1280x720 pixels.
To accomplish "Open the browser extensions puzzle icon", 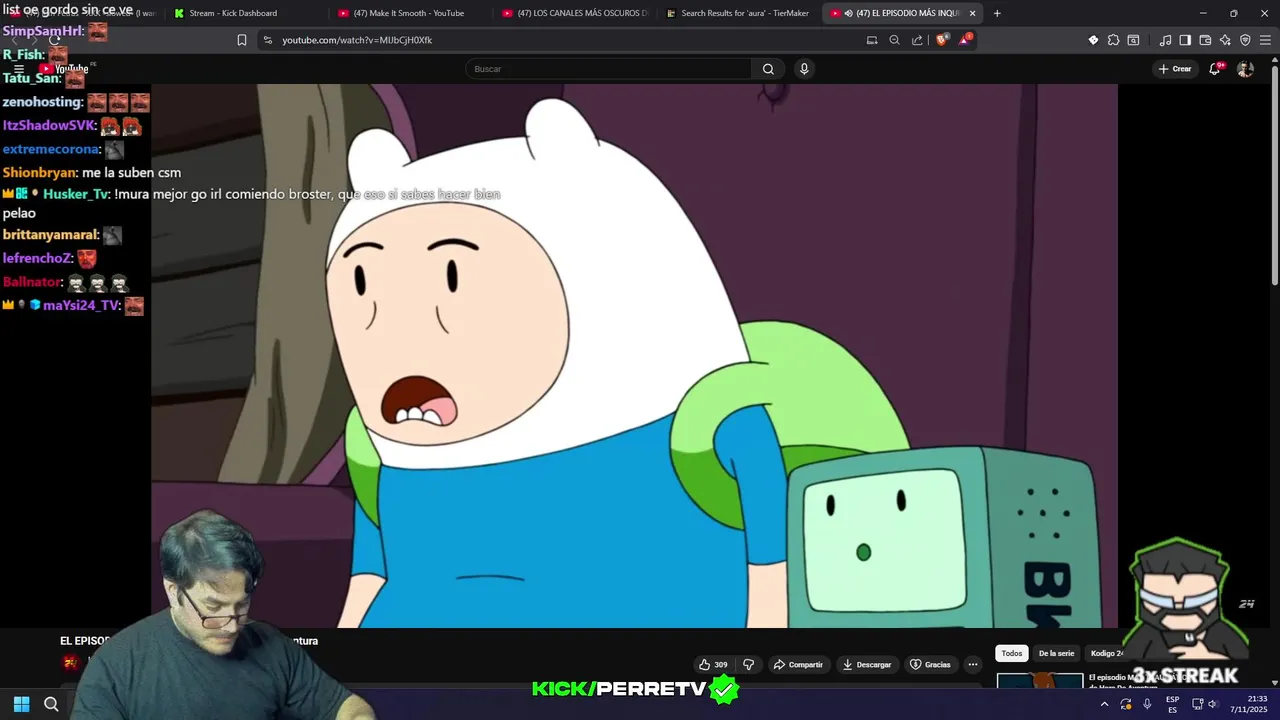I will 1113,40.
